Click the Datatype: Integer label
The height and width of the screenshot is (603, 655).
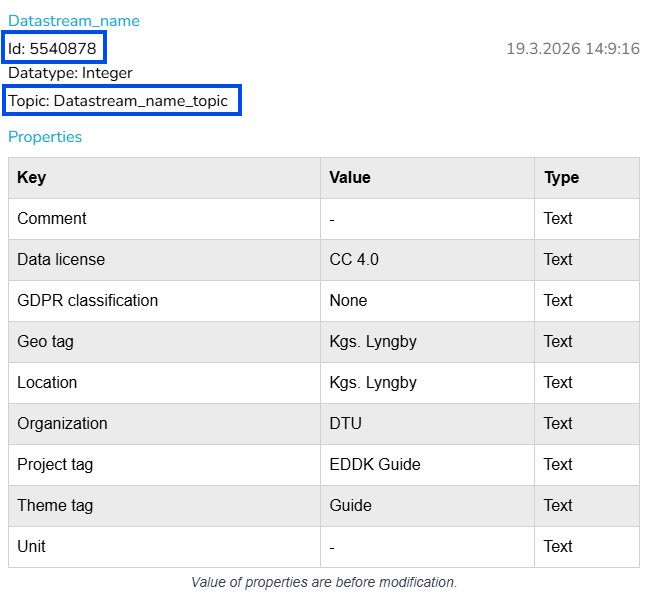pyautogui.click(x=70, y=73)
